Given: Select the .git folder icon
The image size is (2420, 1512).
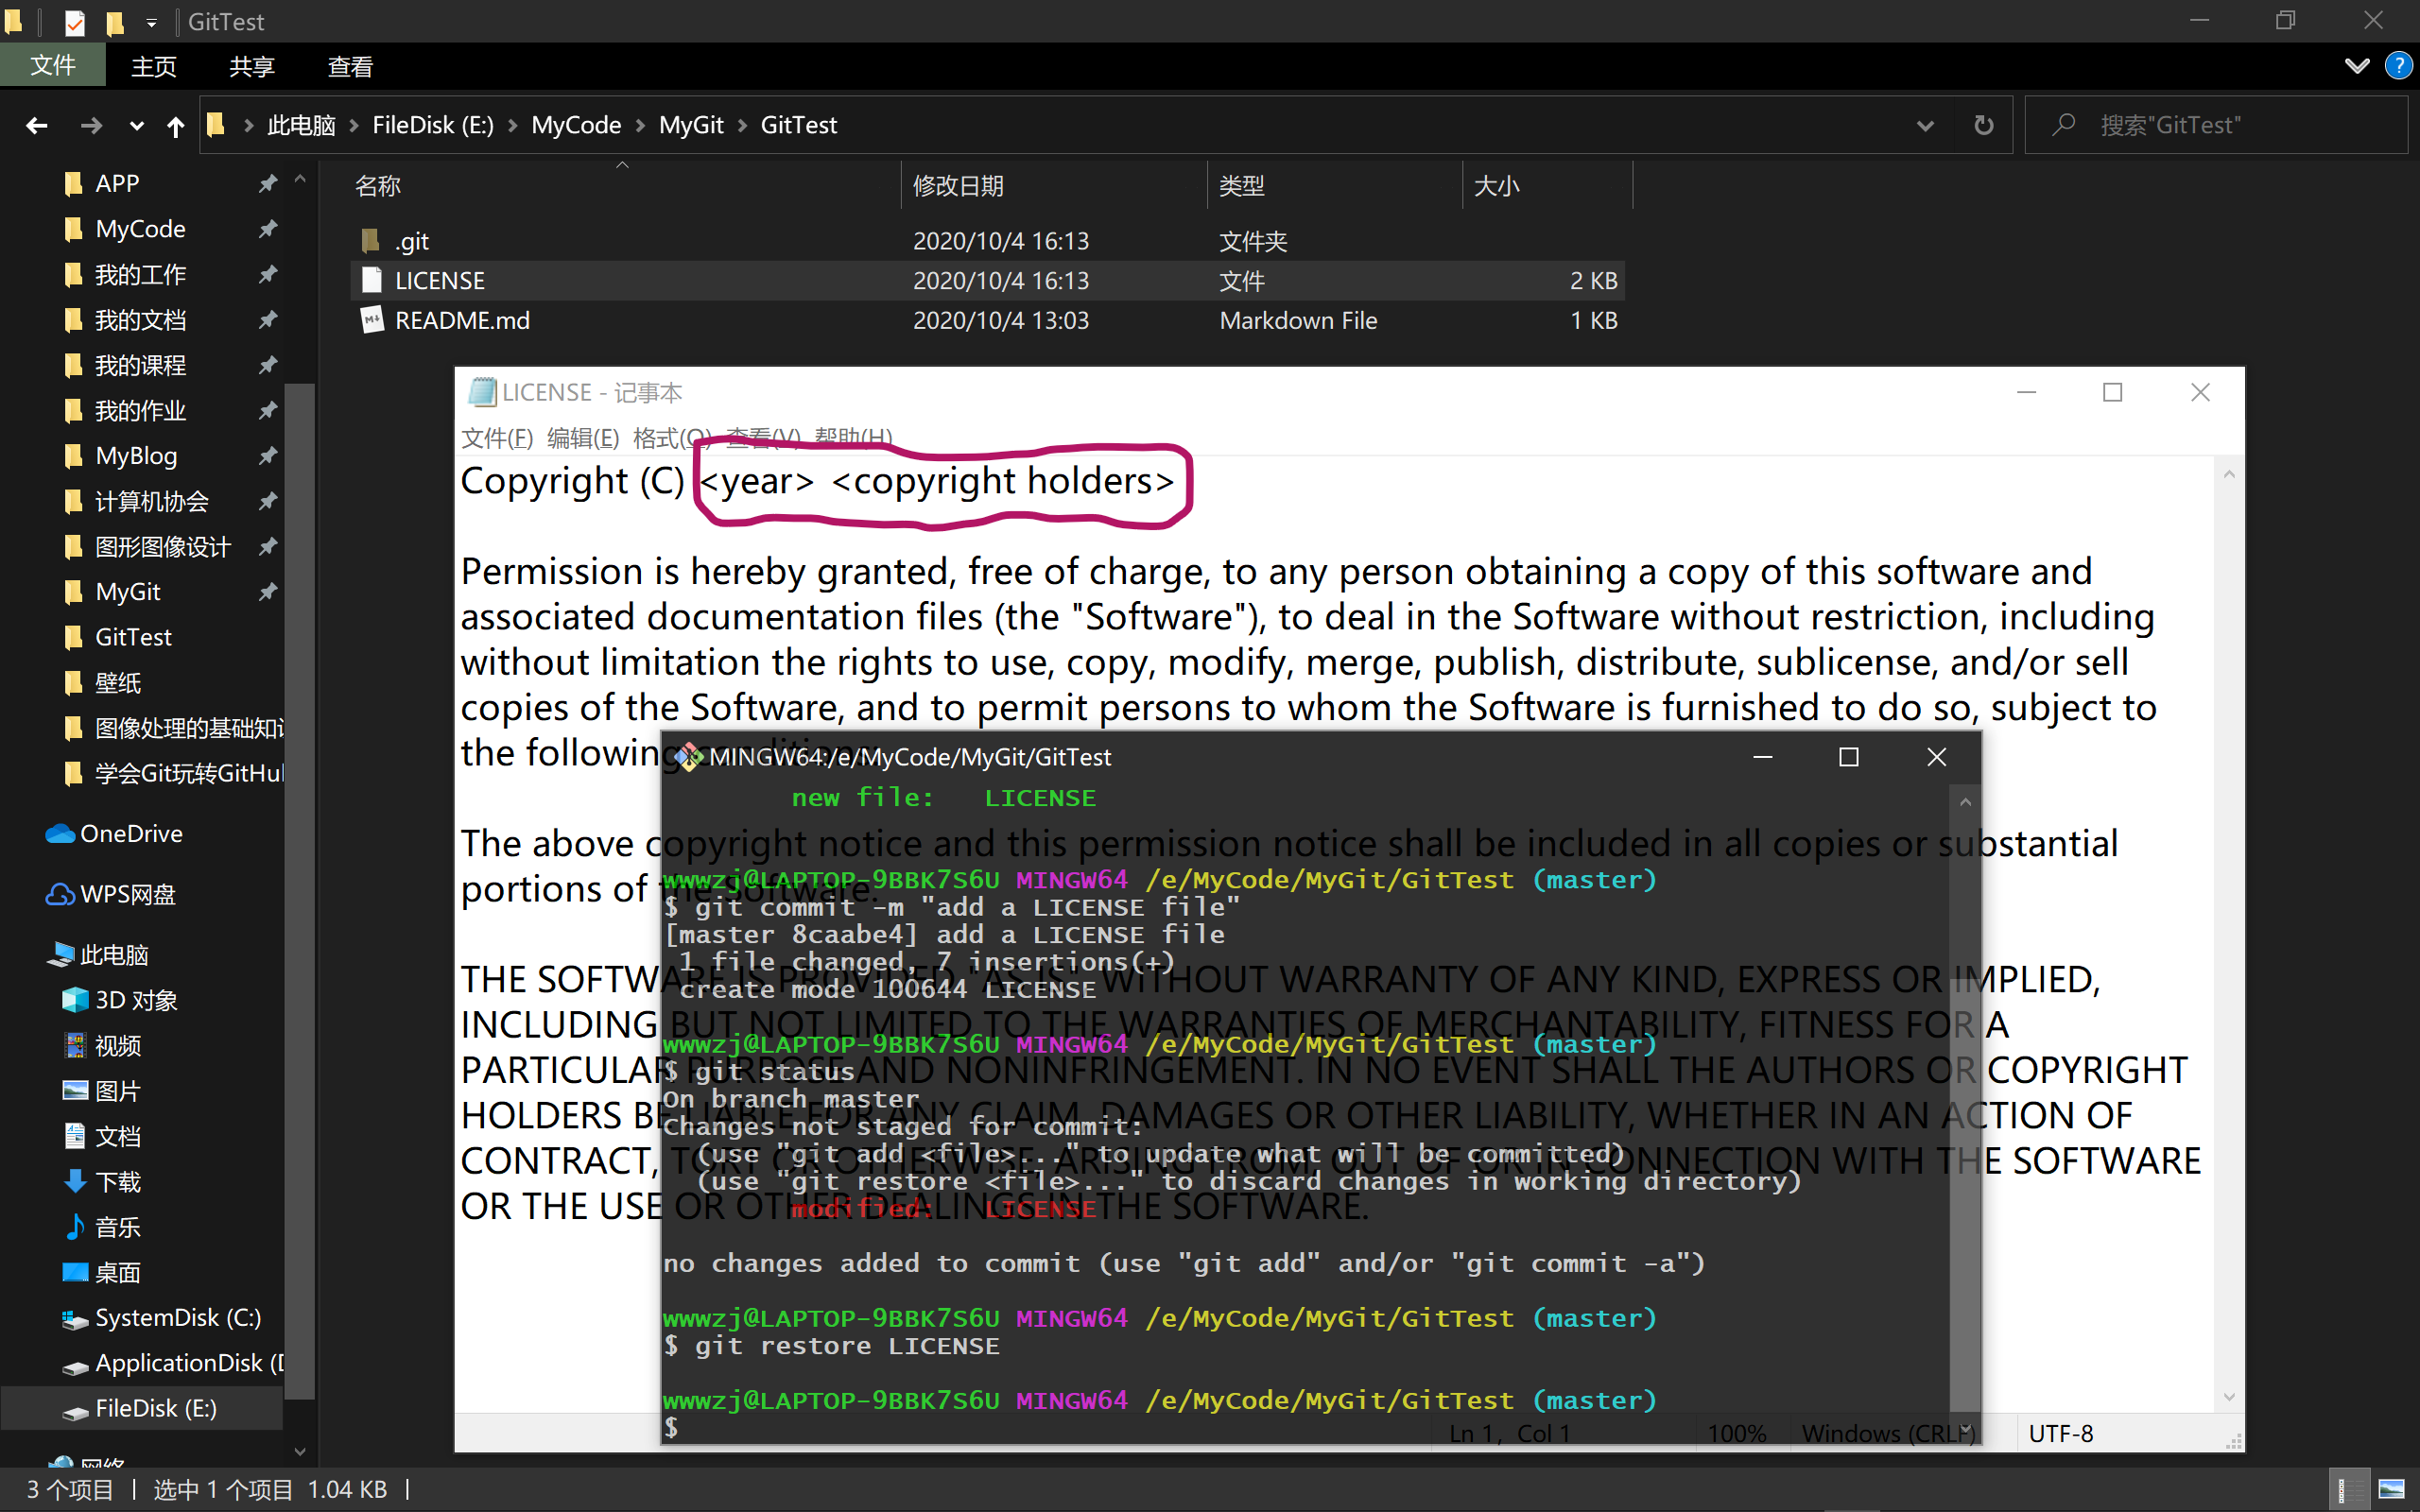Looking at the screenshot, I should 371,240.
